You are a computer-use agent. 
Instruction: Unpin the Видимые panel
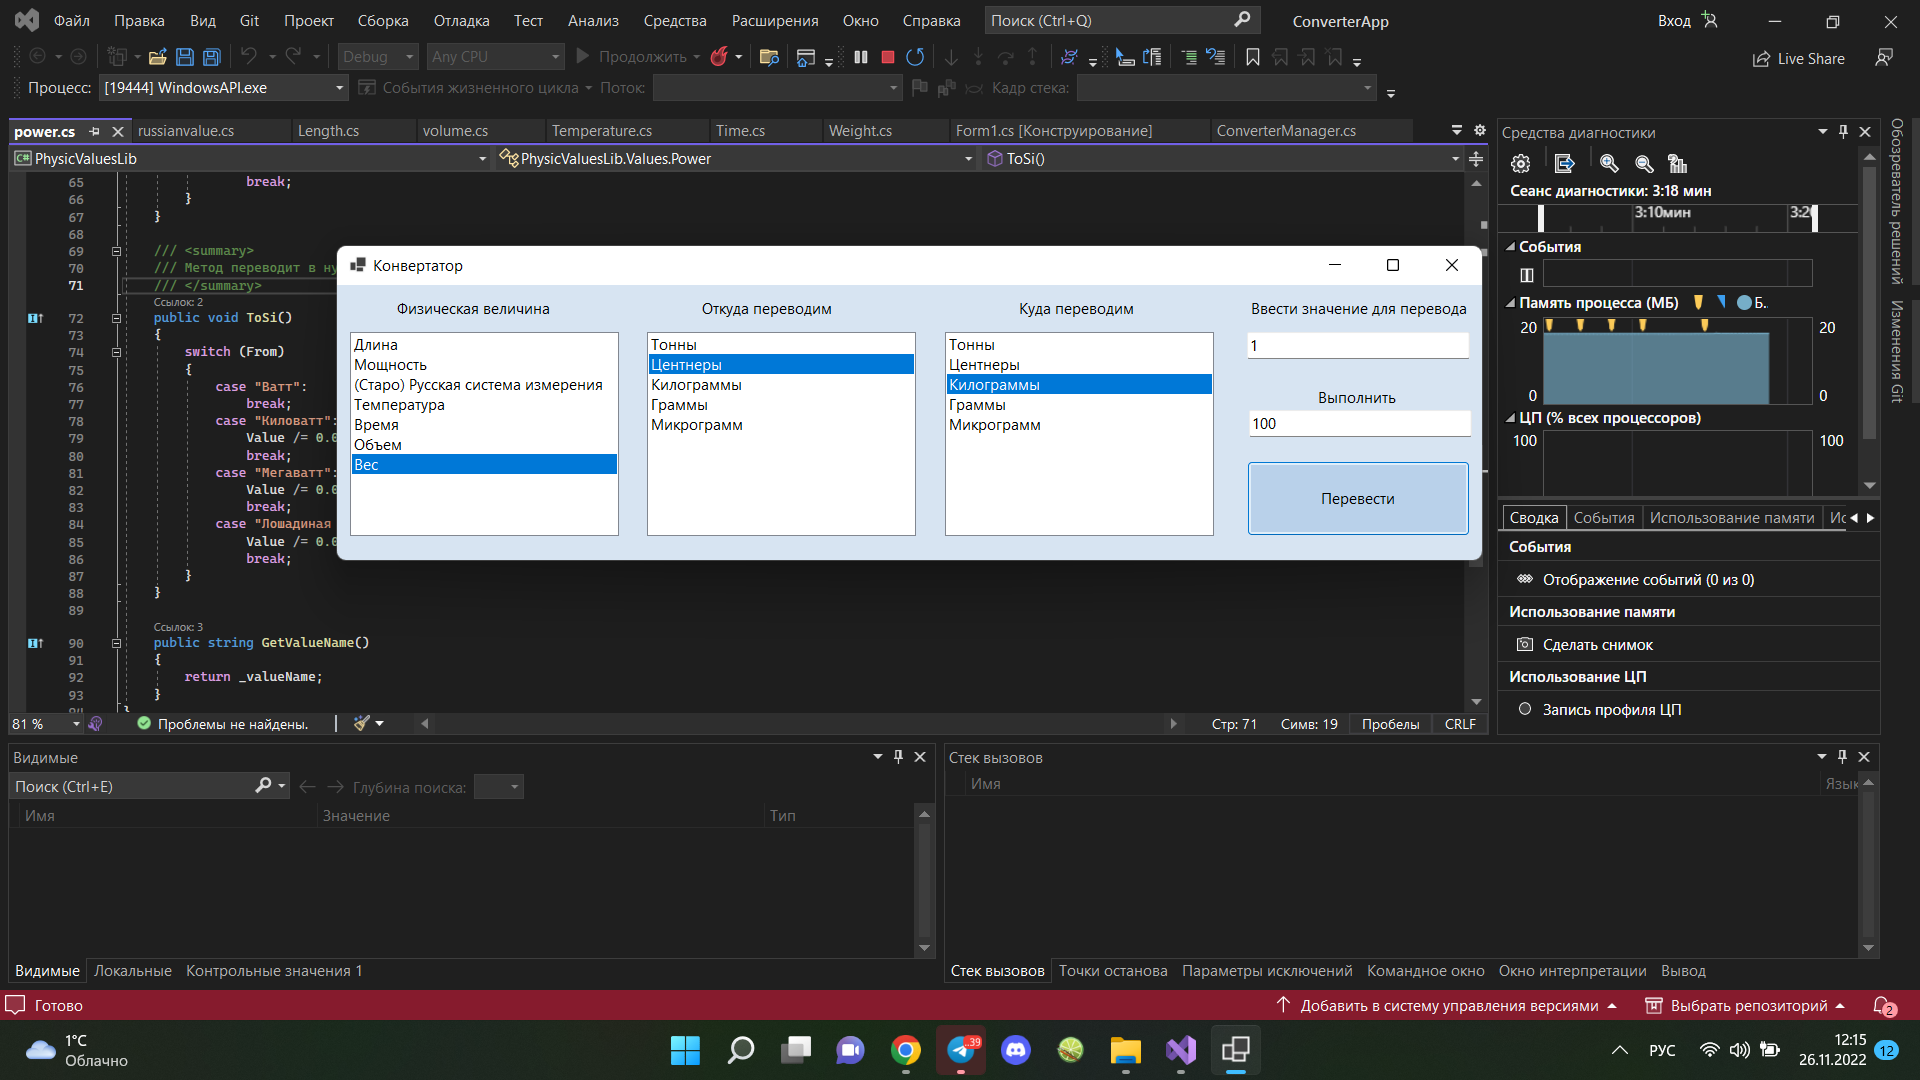coord(898,757)
